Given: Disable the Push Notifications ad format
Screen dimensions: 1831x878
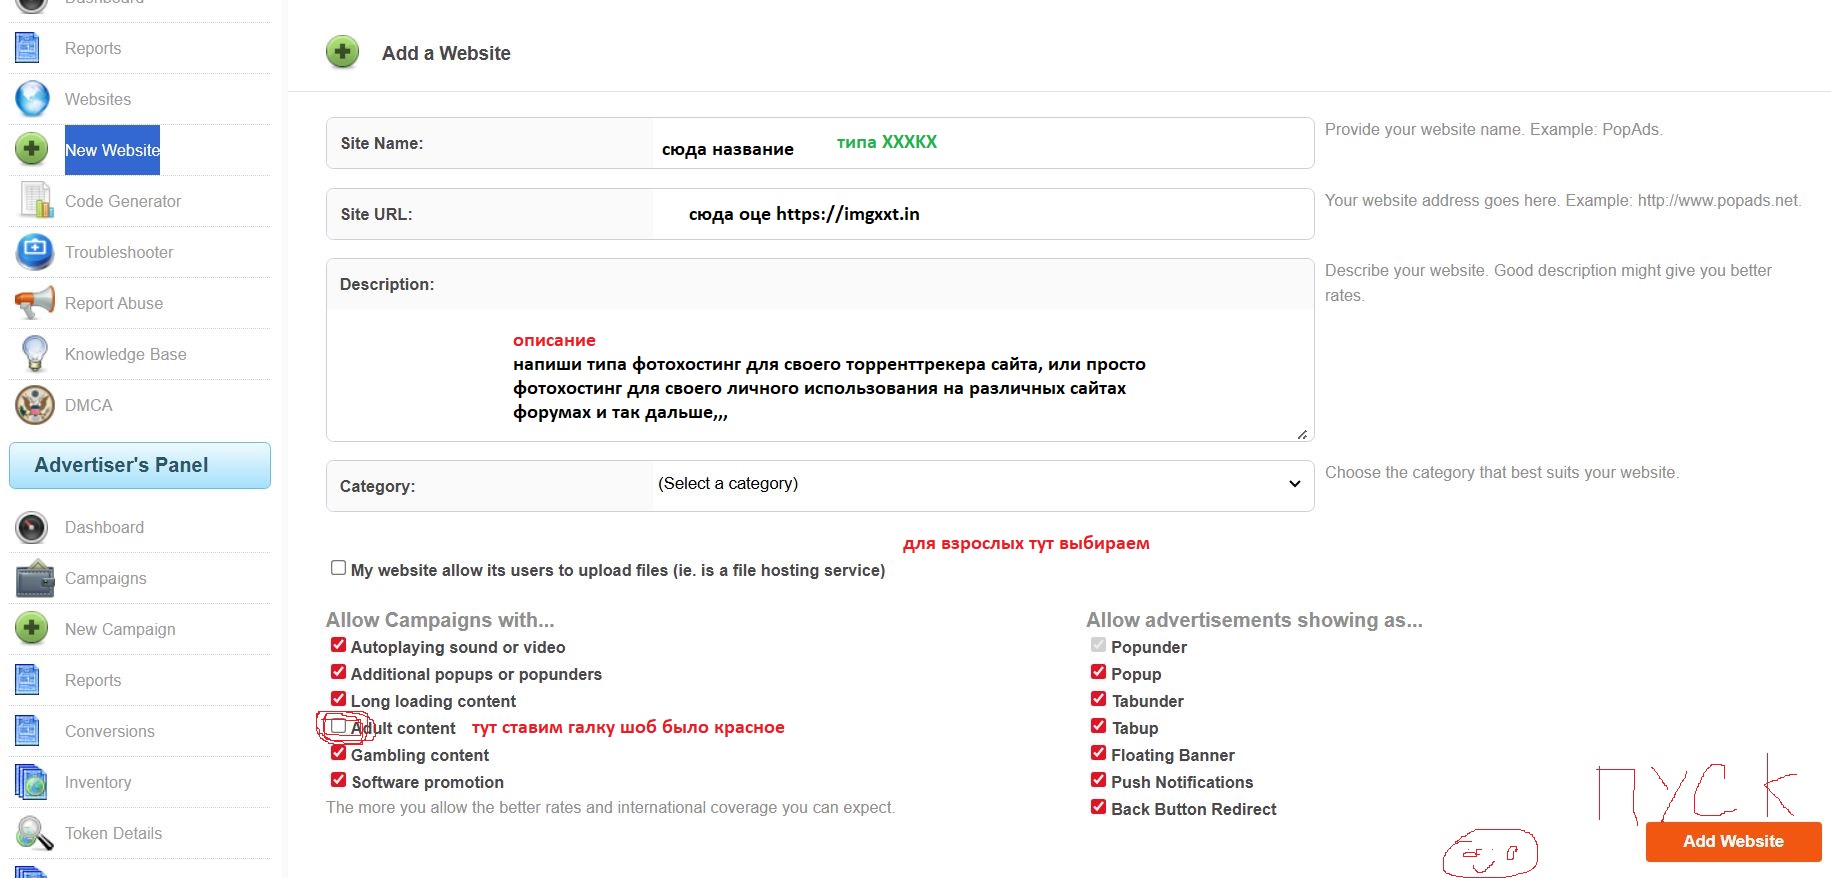Looking at the screenshot, I should click(x=1098, y=781).
